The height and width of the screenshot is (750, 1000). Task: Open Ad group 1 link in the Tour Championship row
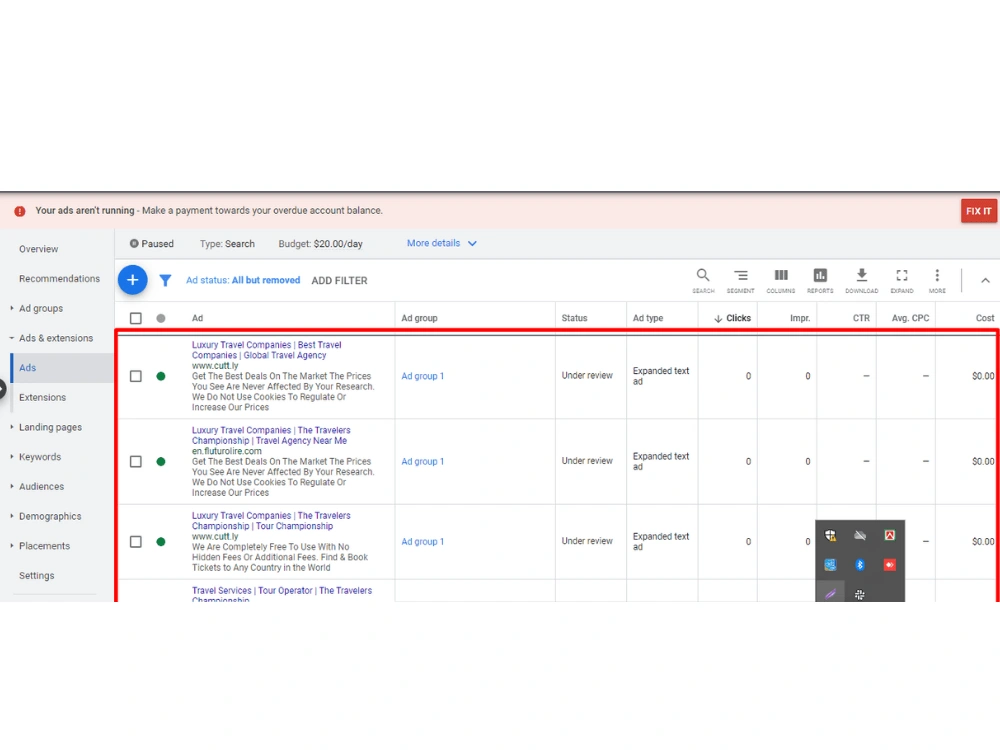click(422, 541)
